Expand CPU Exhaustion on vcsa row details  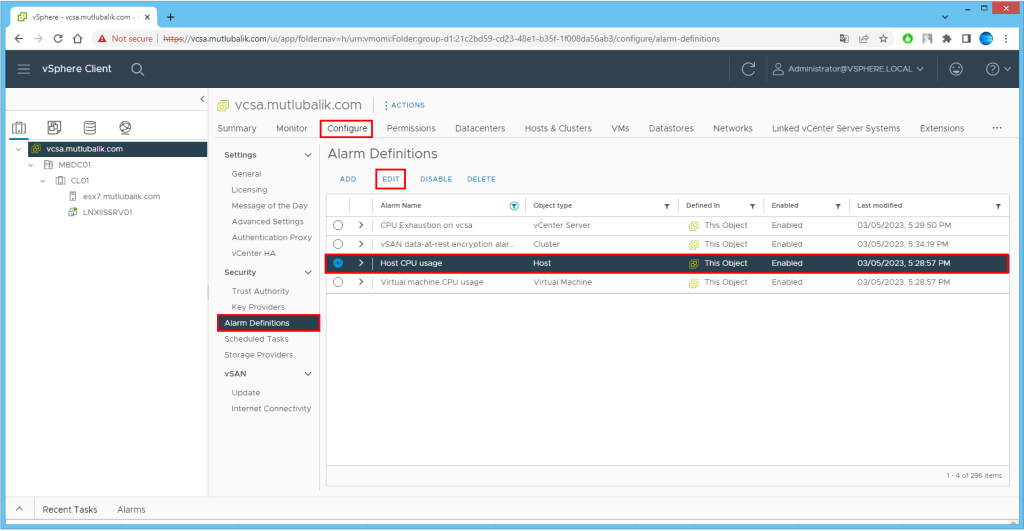pos(360,225)
